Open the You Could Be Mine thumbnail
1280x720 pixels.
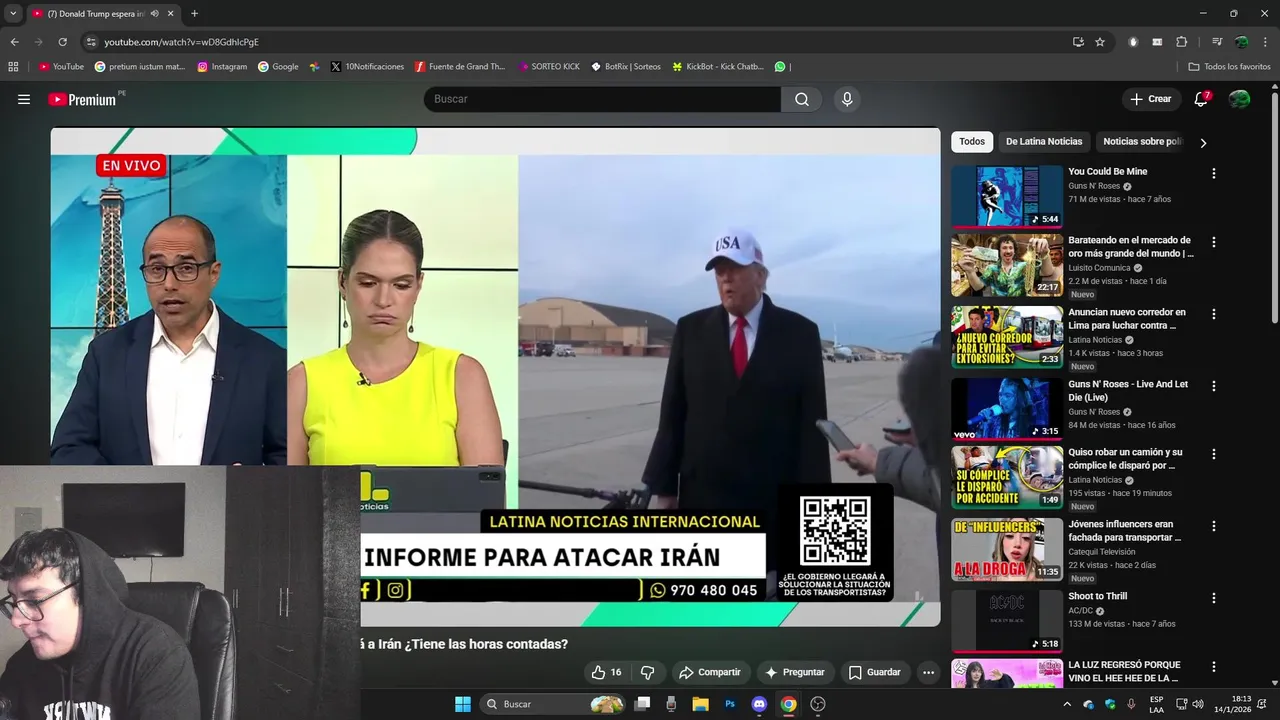[1007, 196]
